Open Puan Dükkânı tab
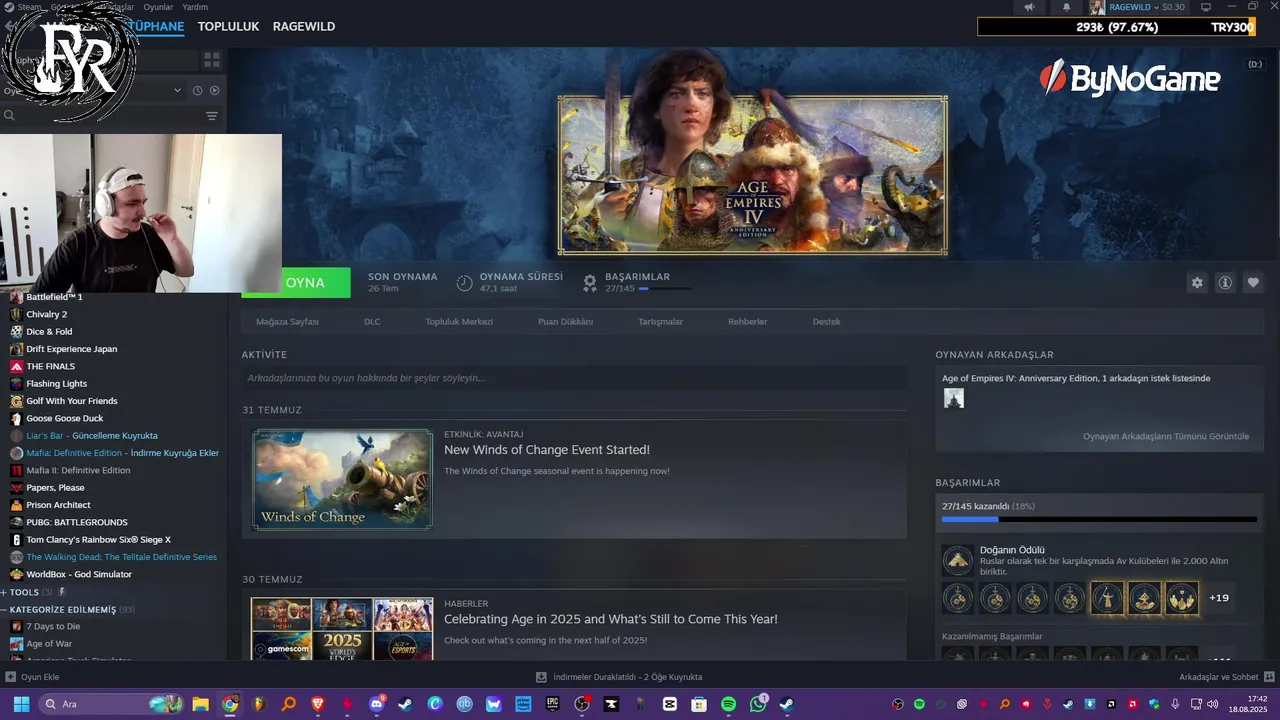This screenshot has width=1280, height=720. tap(566, 322)
